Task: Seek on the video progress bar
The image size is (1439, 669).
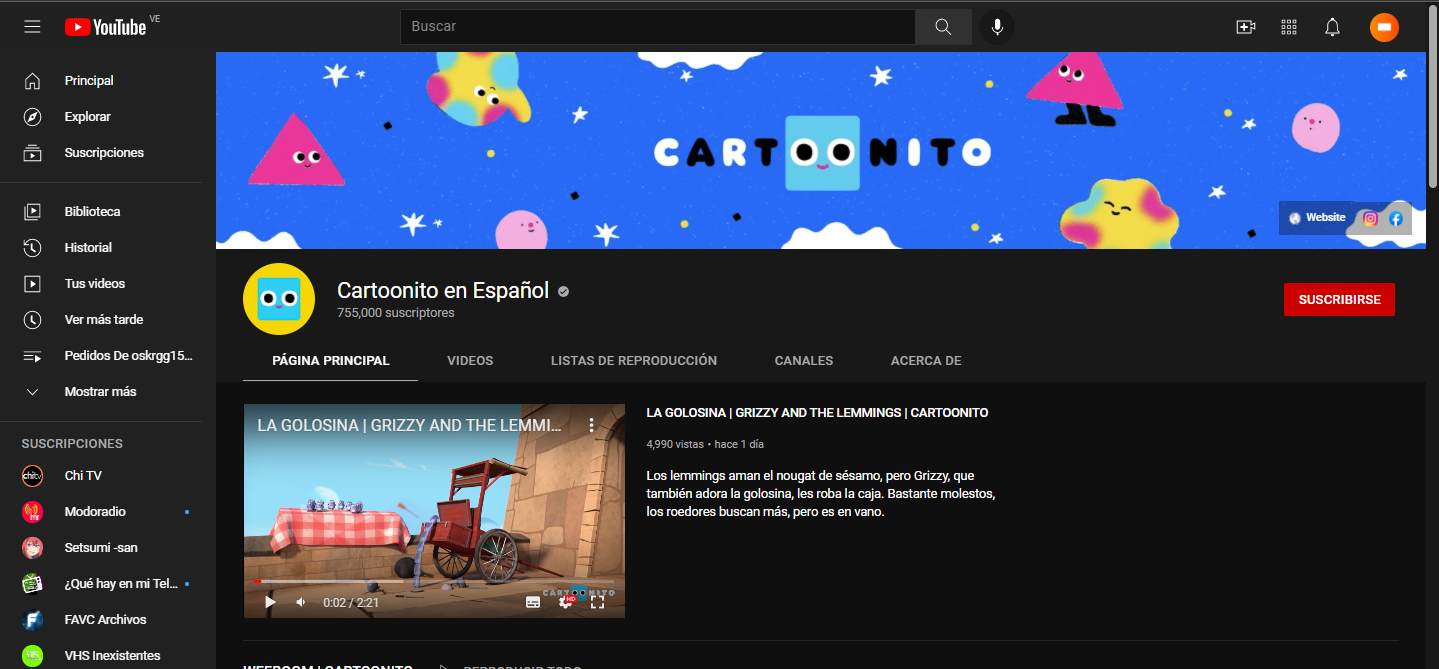Action: pyautogui.click(x=434, y=581)
